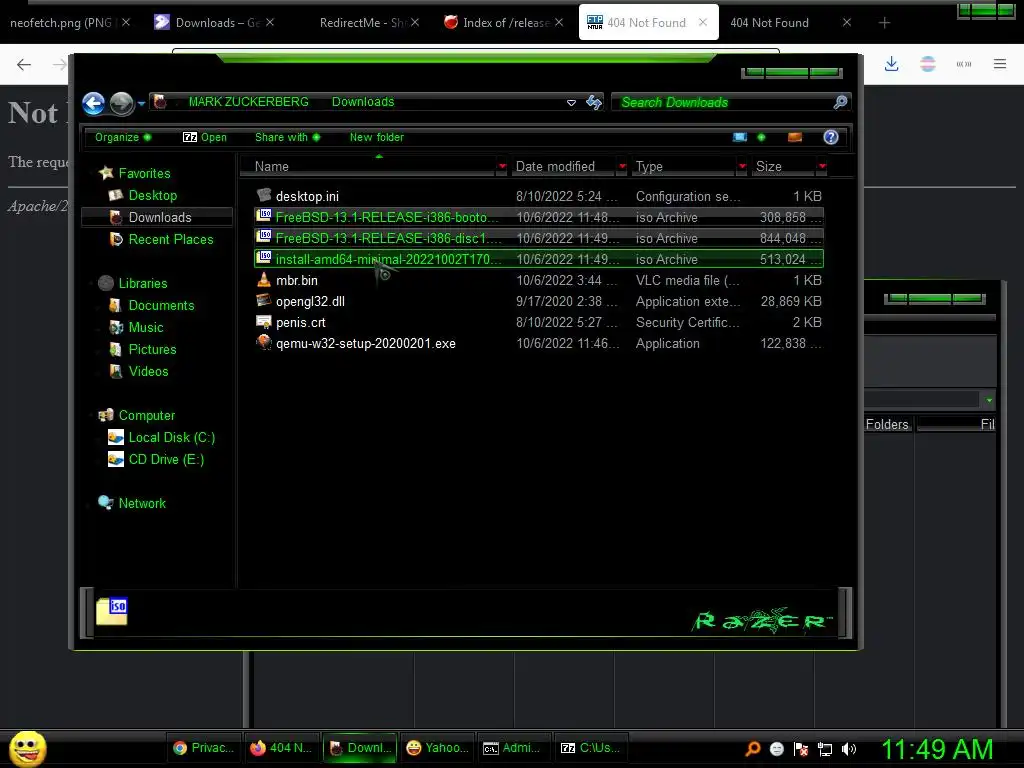Switch to the Index of /releases tab
This screenshot has height=768, width=1024.
point(496,23)
